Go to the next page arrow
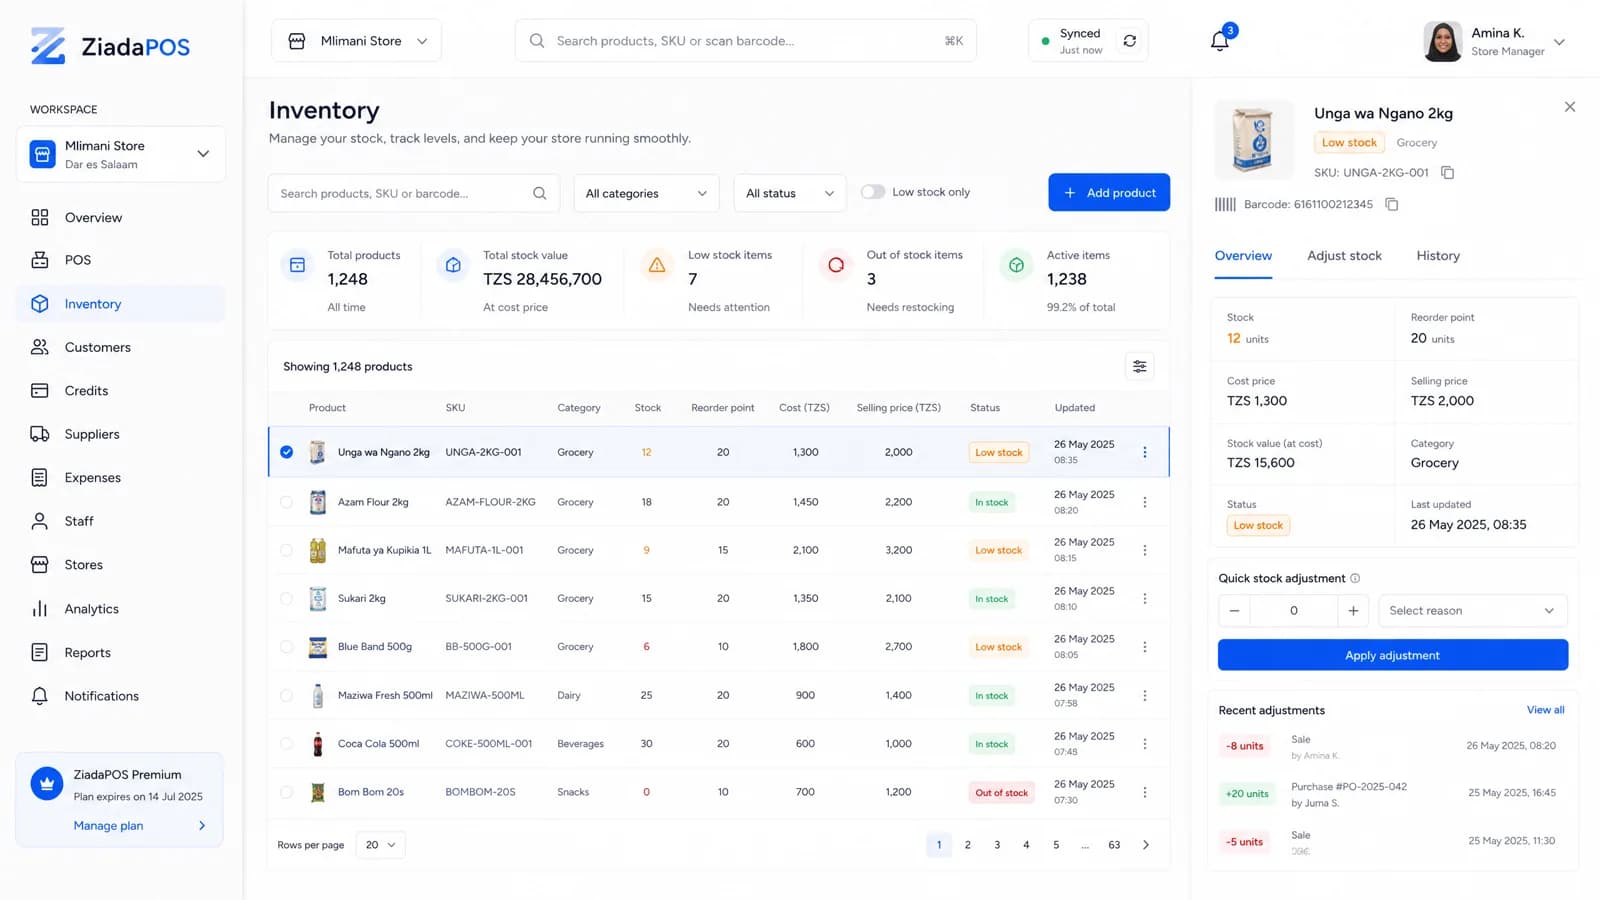This screenshot has height=900, width=1600. [x=1146, y=845]
